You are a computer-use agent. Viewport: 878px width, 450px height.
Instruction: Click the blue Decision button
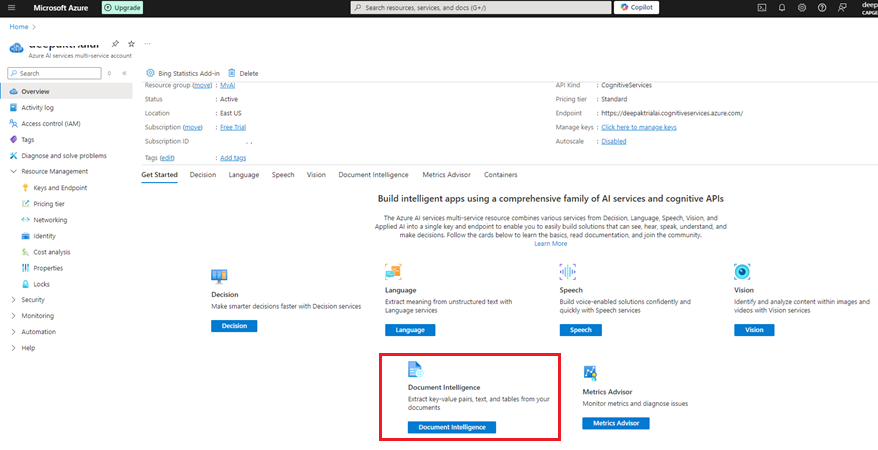234,326
